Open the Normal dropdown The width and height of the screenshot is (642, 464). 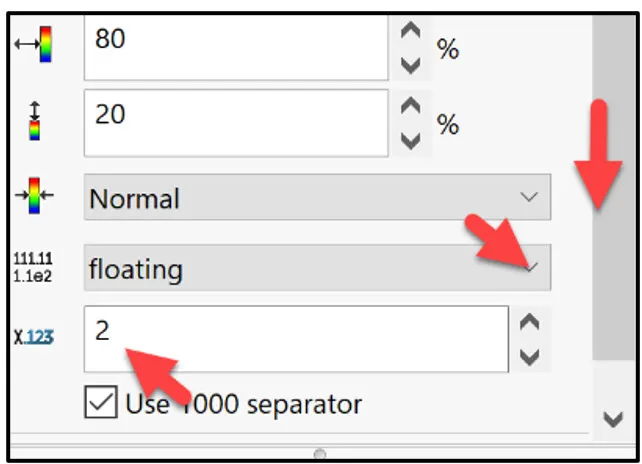(x=317, y=197)
